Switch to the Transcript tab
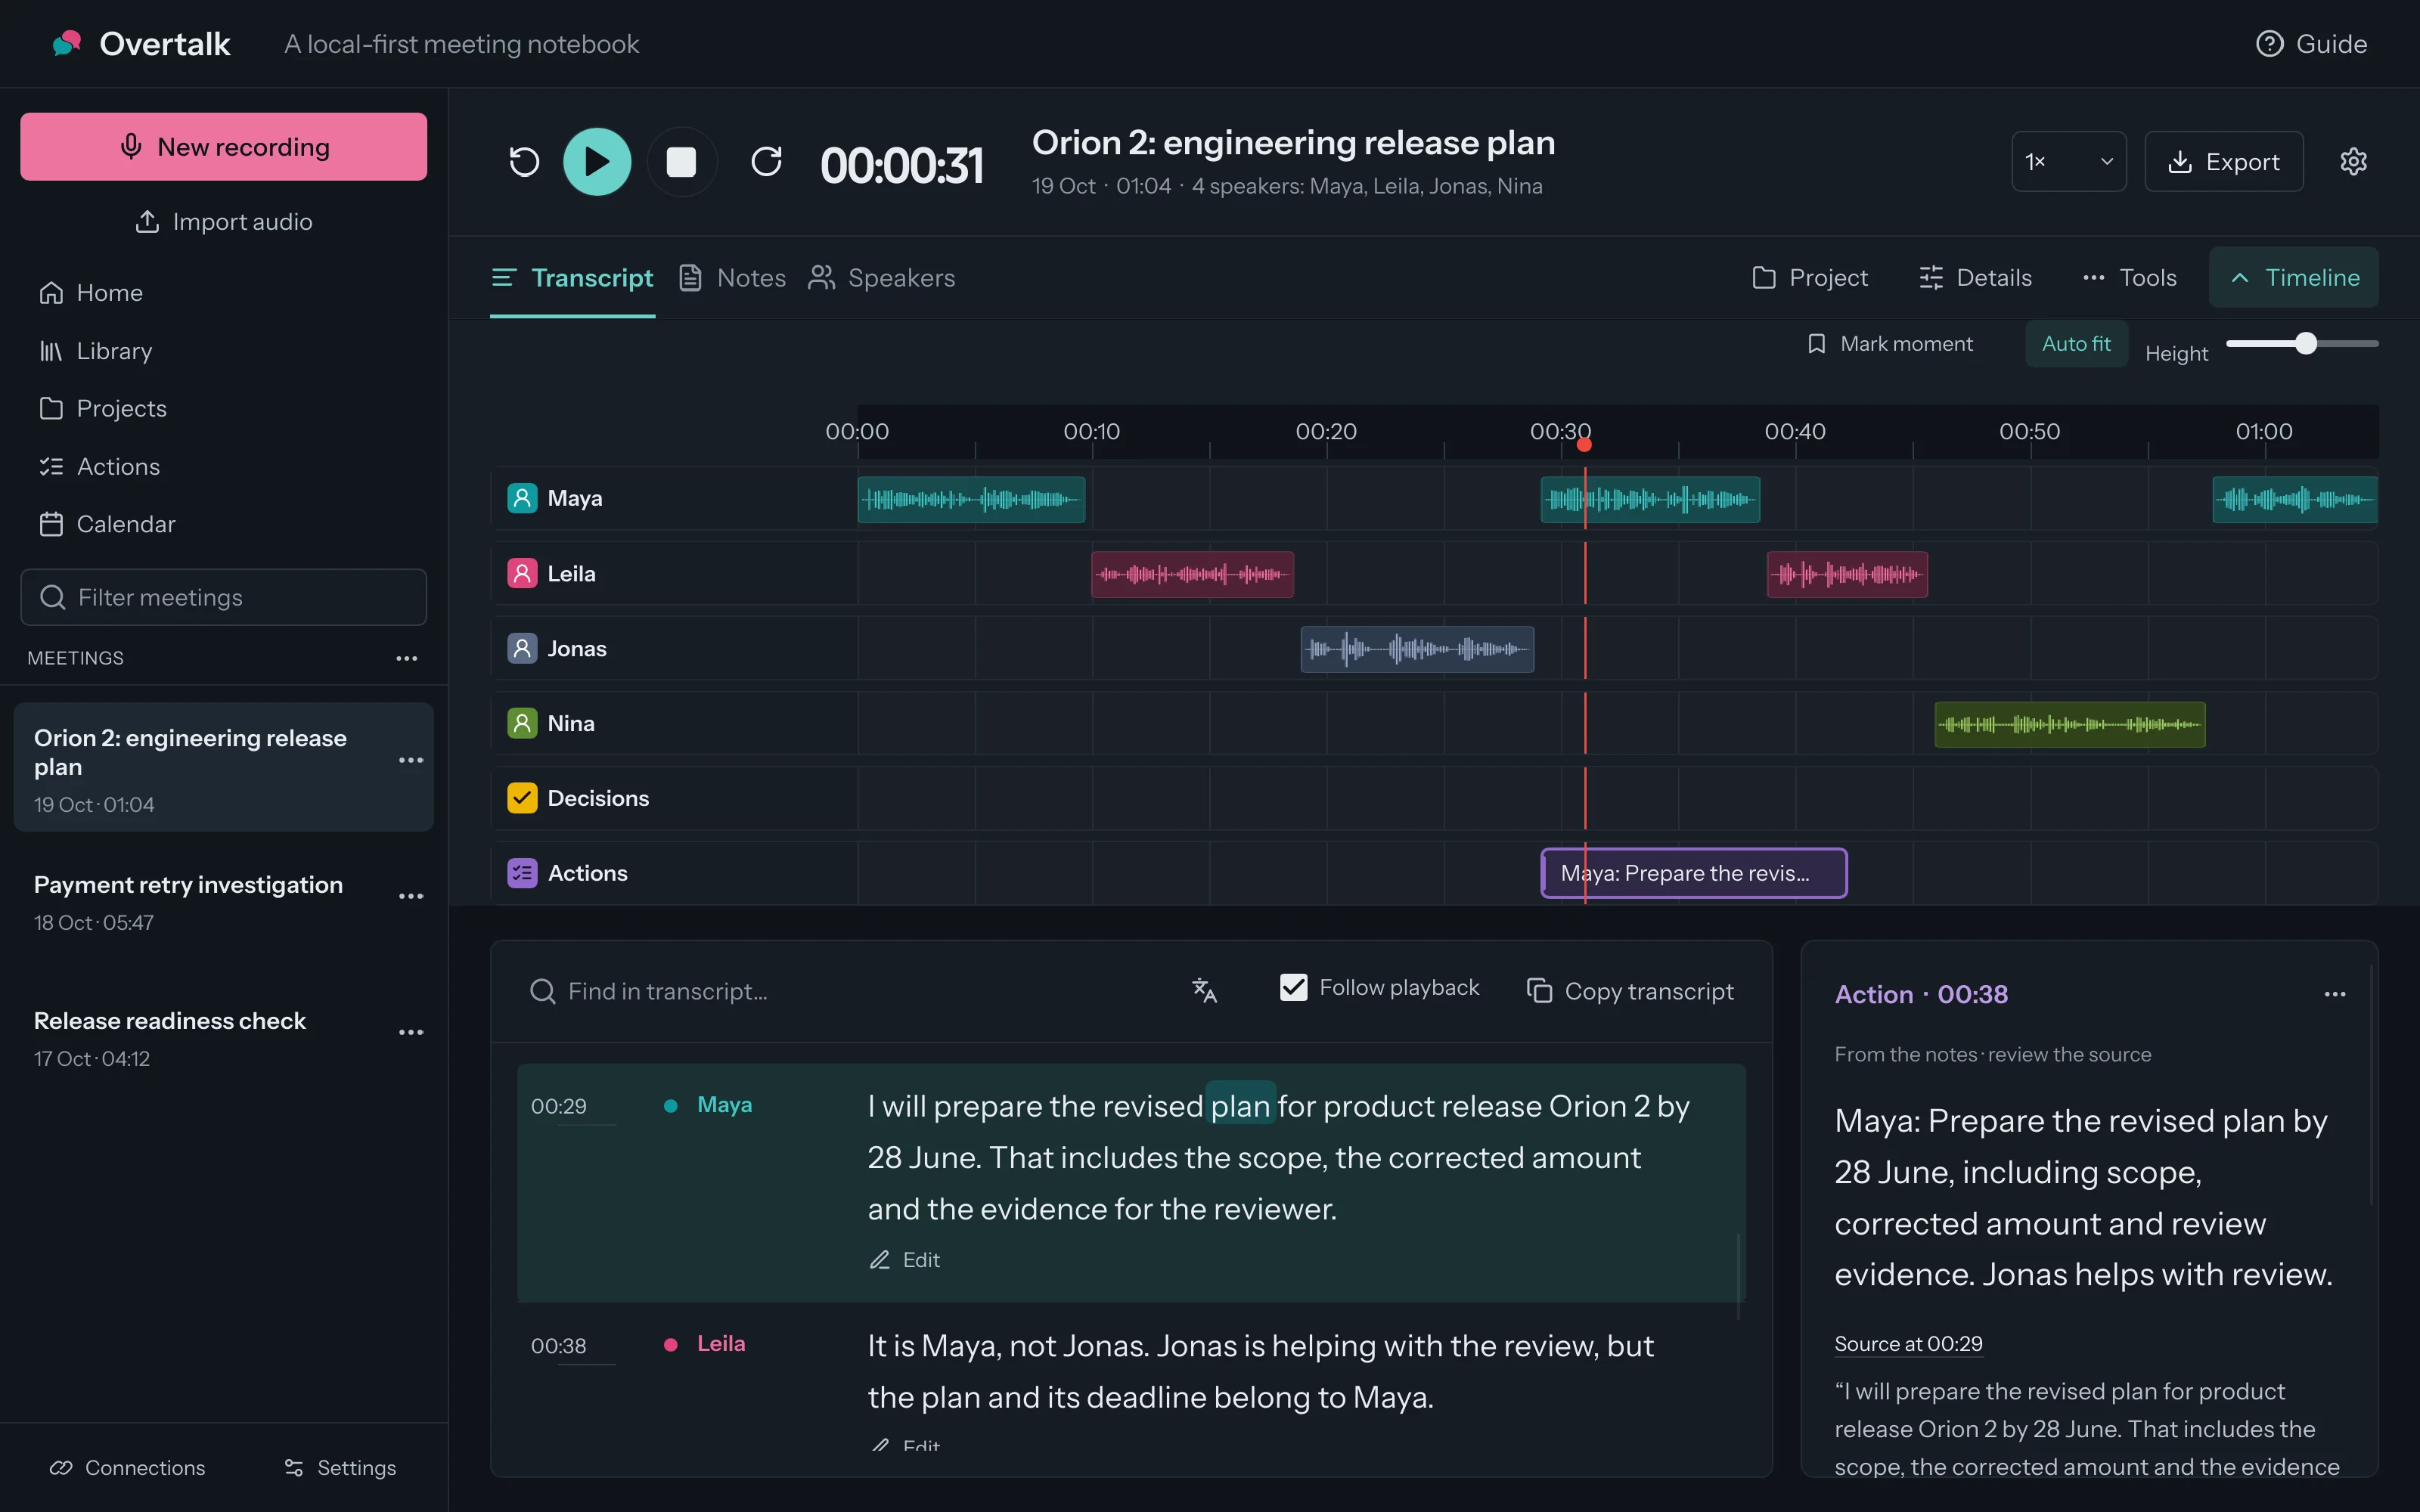 coord(572,278)
